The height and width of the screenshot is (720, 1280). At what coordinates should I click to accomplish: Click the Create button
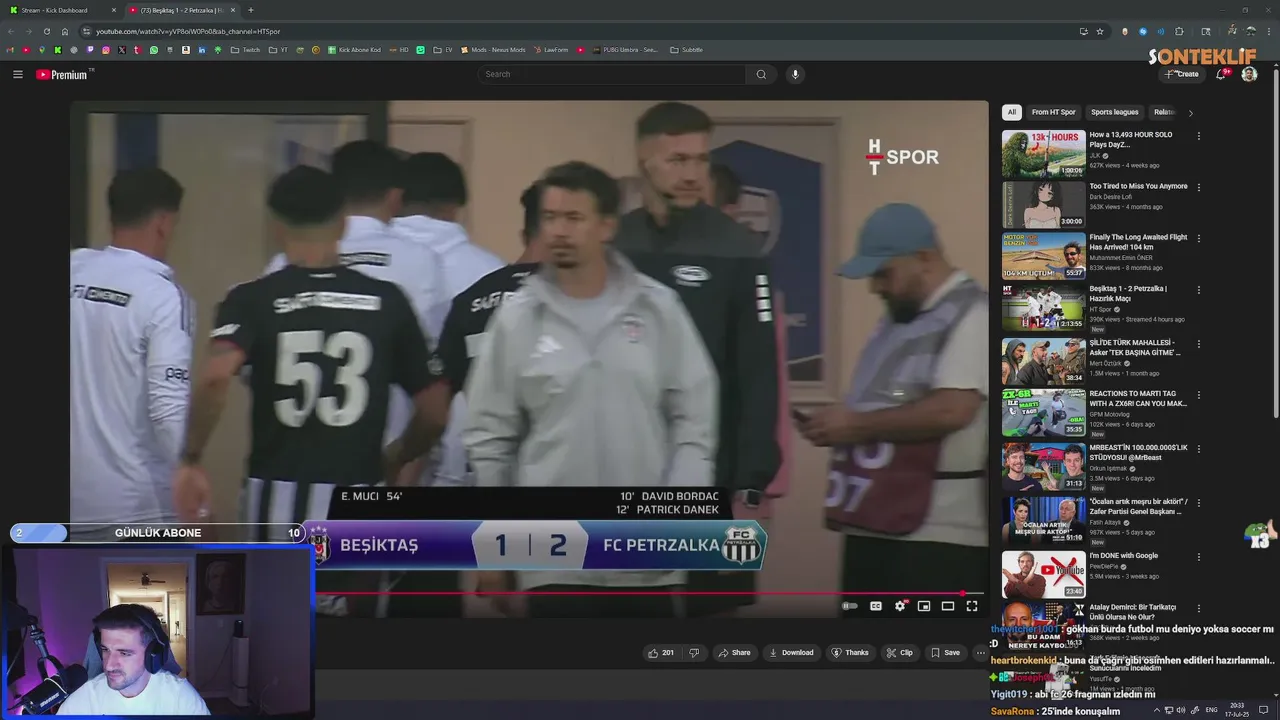(1182, 74)
